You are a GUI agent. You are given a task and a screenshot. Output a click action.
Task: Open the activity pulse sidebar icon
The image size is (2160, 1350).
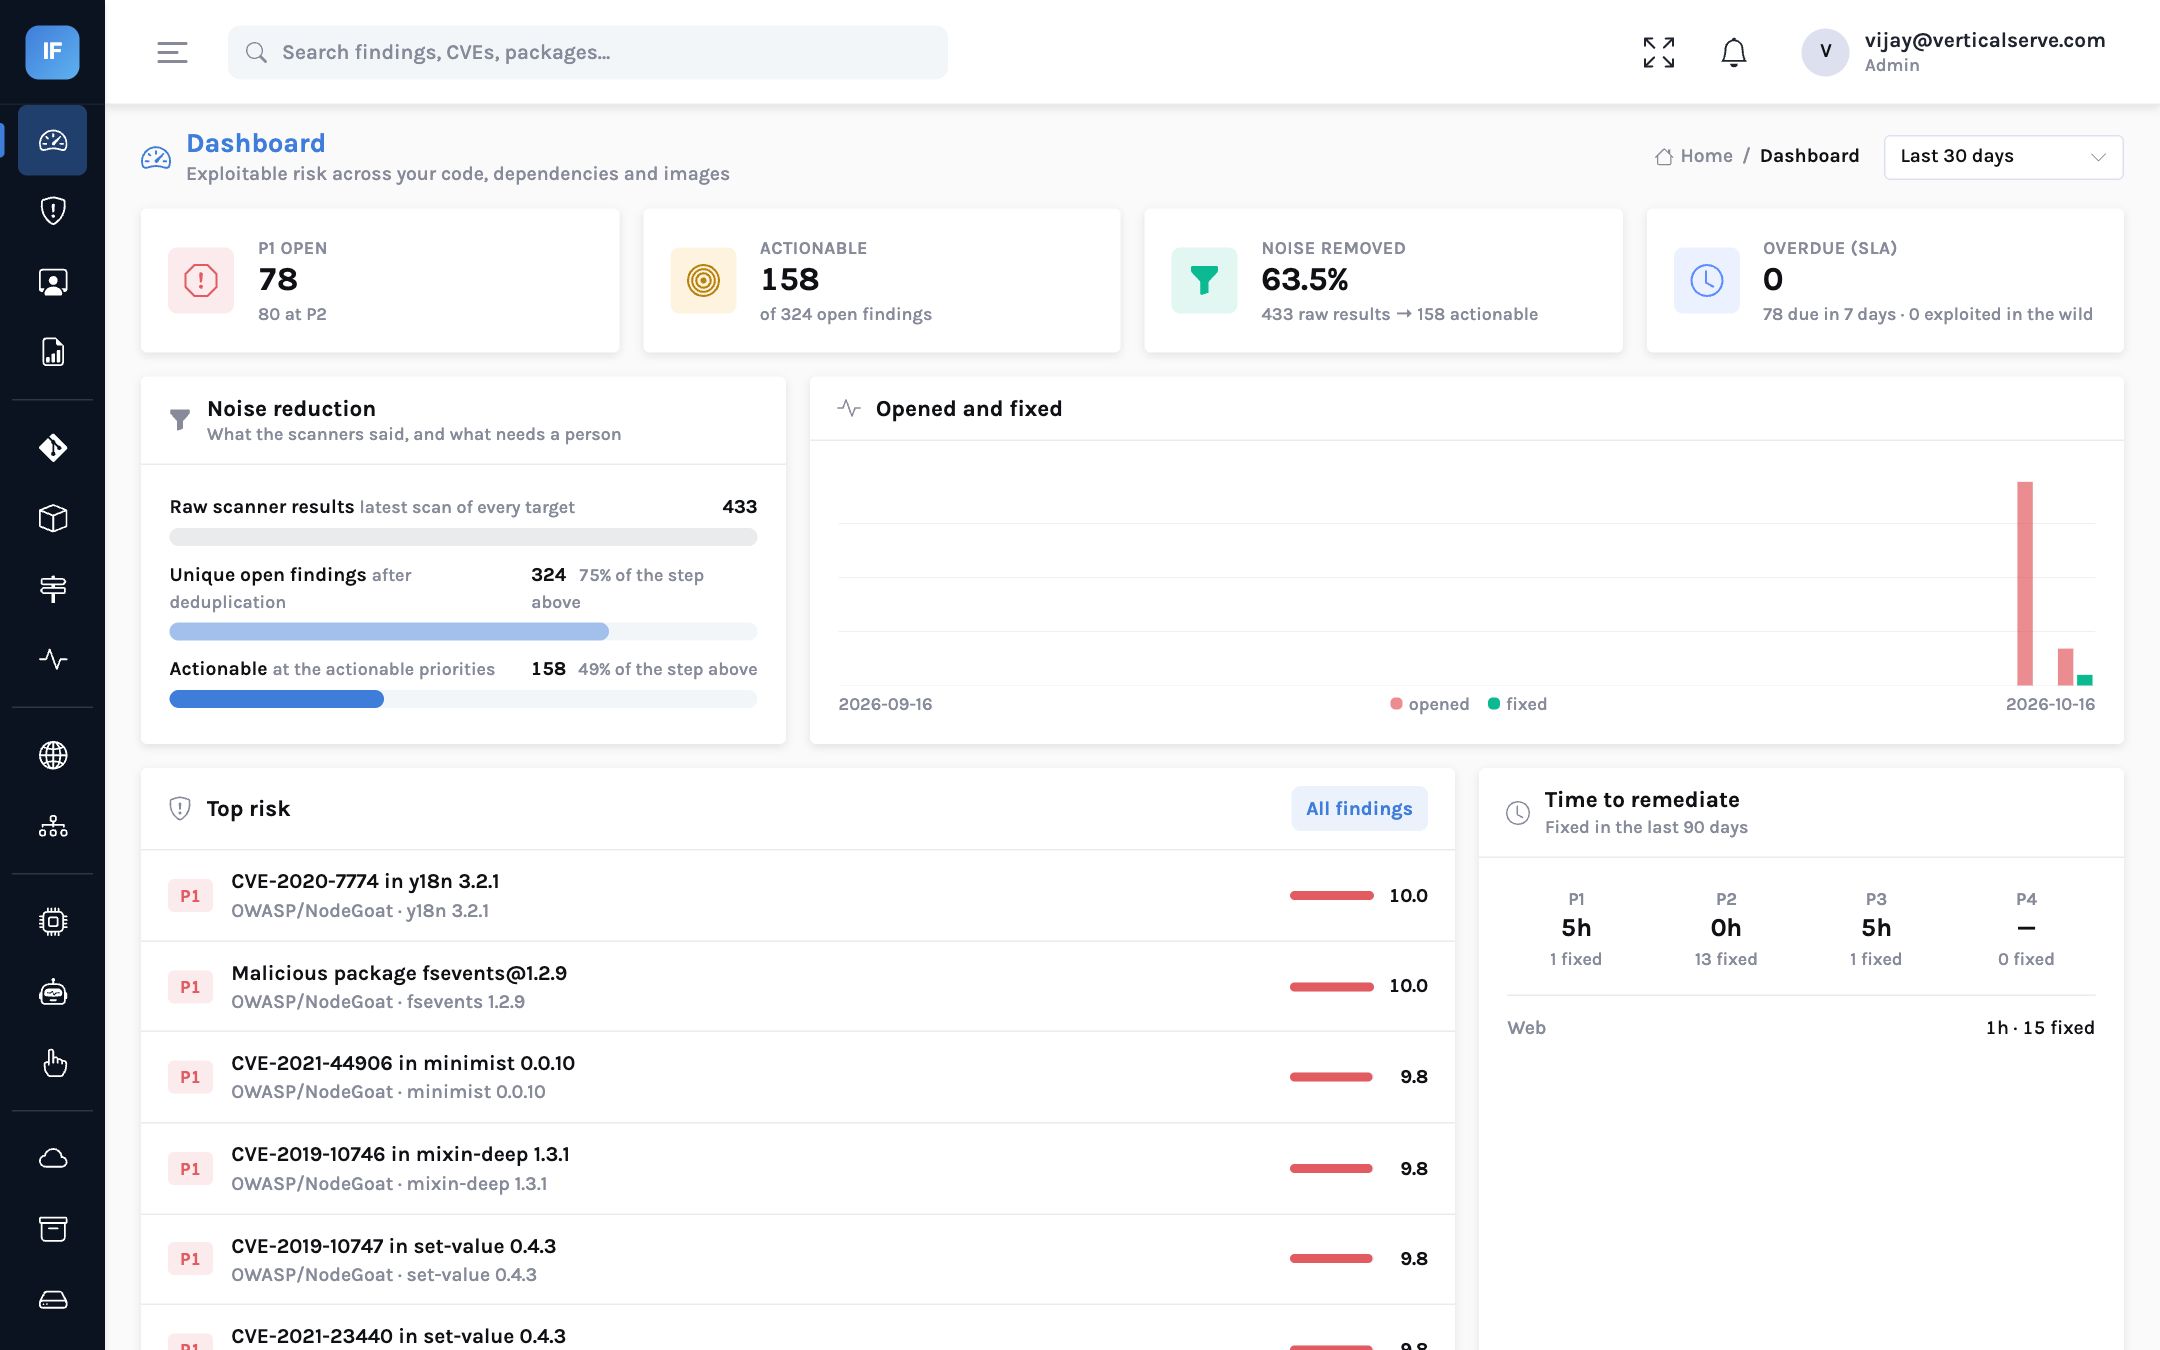tap(53, 659)
